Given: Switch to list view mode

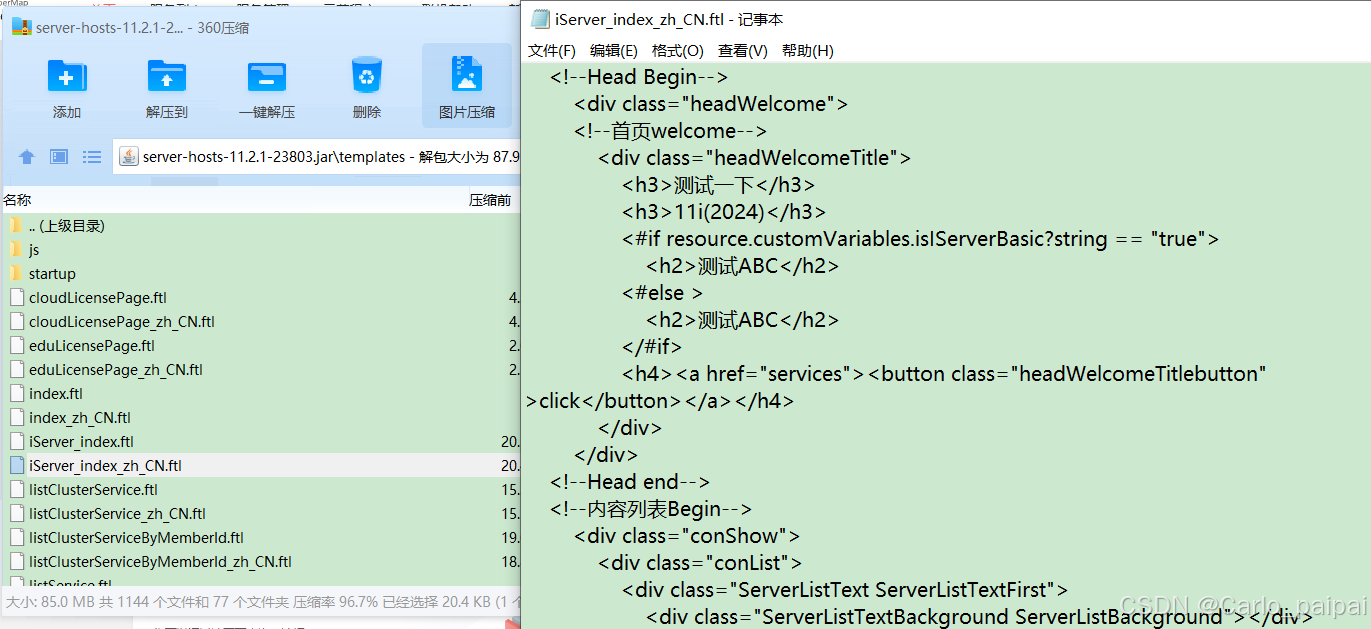Looking at the screenshot, I should click(x=93, y=156).
